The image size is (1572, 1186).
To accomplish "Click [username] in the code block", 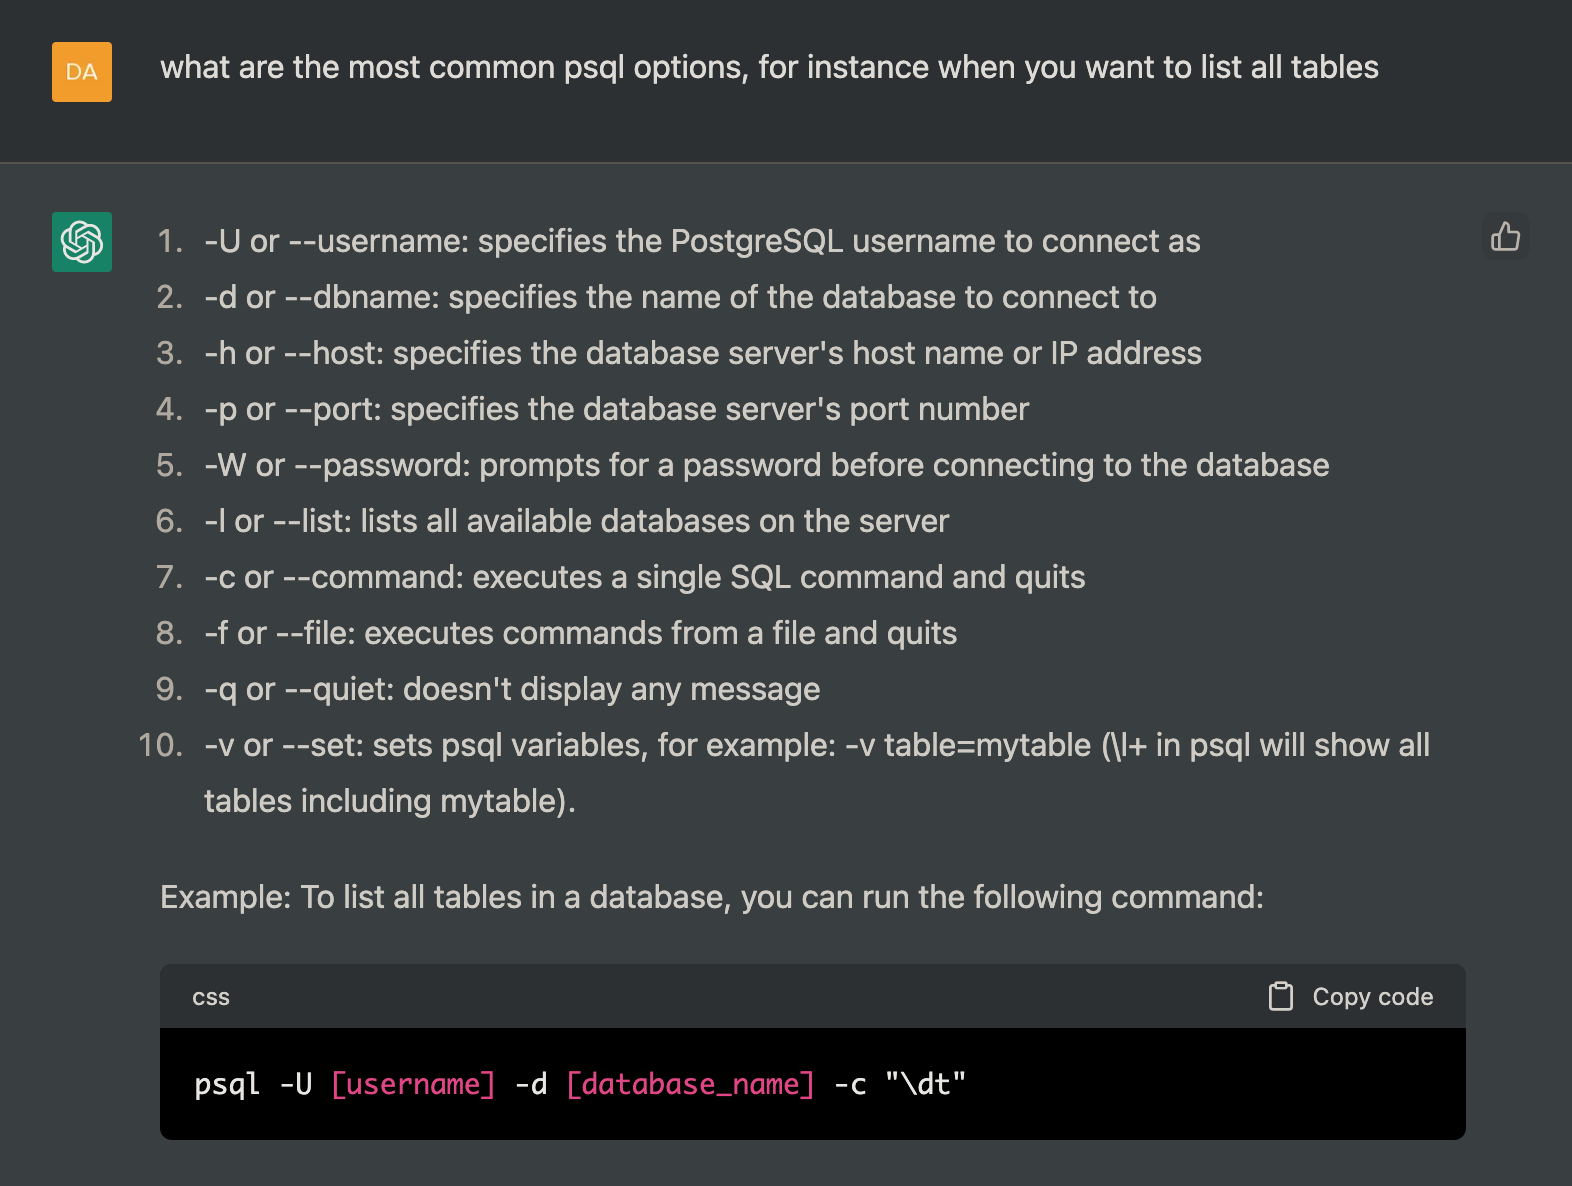I will [x=413, y=1084].
